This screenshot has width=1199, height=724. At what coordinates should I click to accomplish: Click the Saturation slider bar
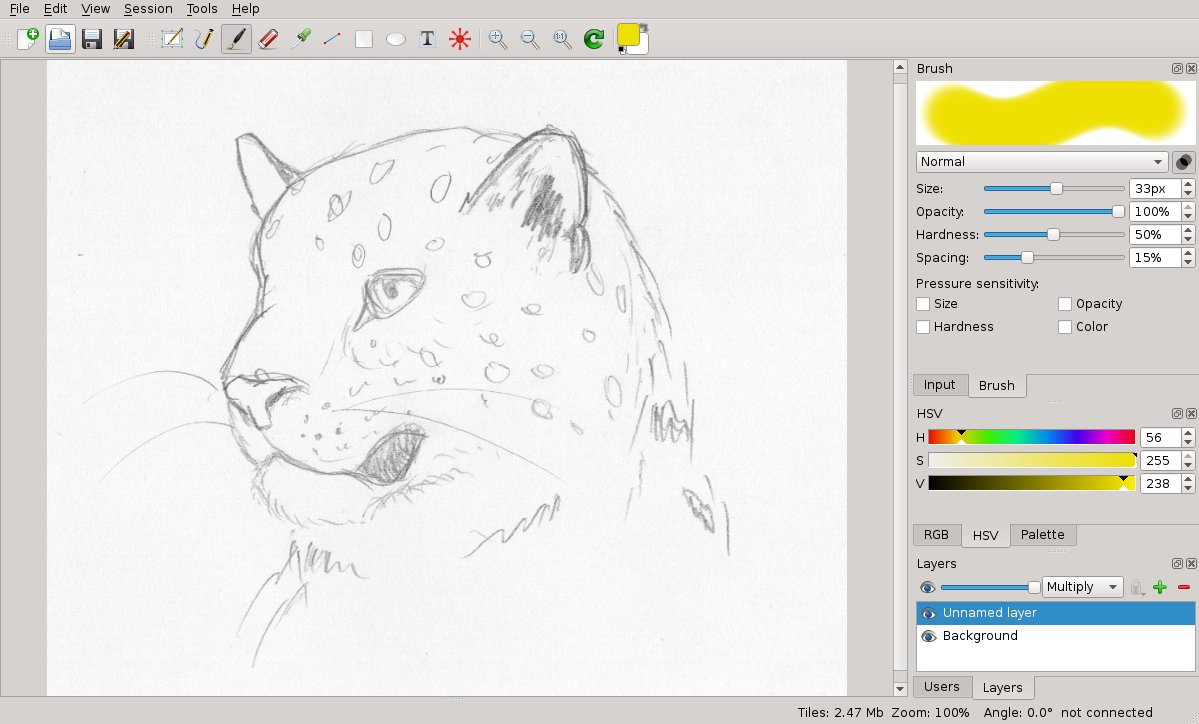(1032, 460)
